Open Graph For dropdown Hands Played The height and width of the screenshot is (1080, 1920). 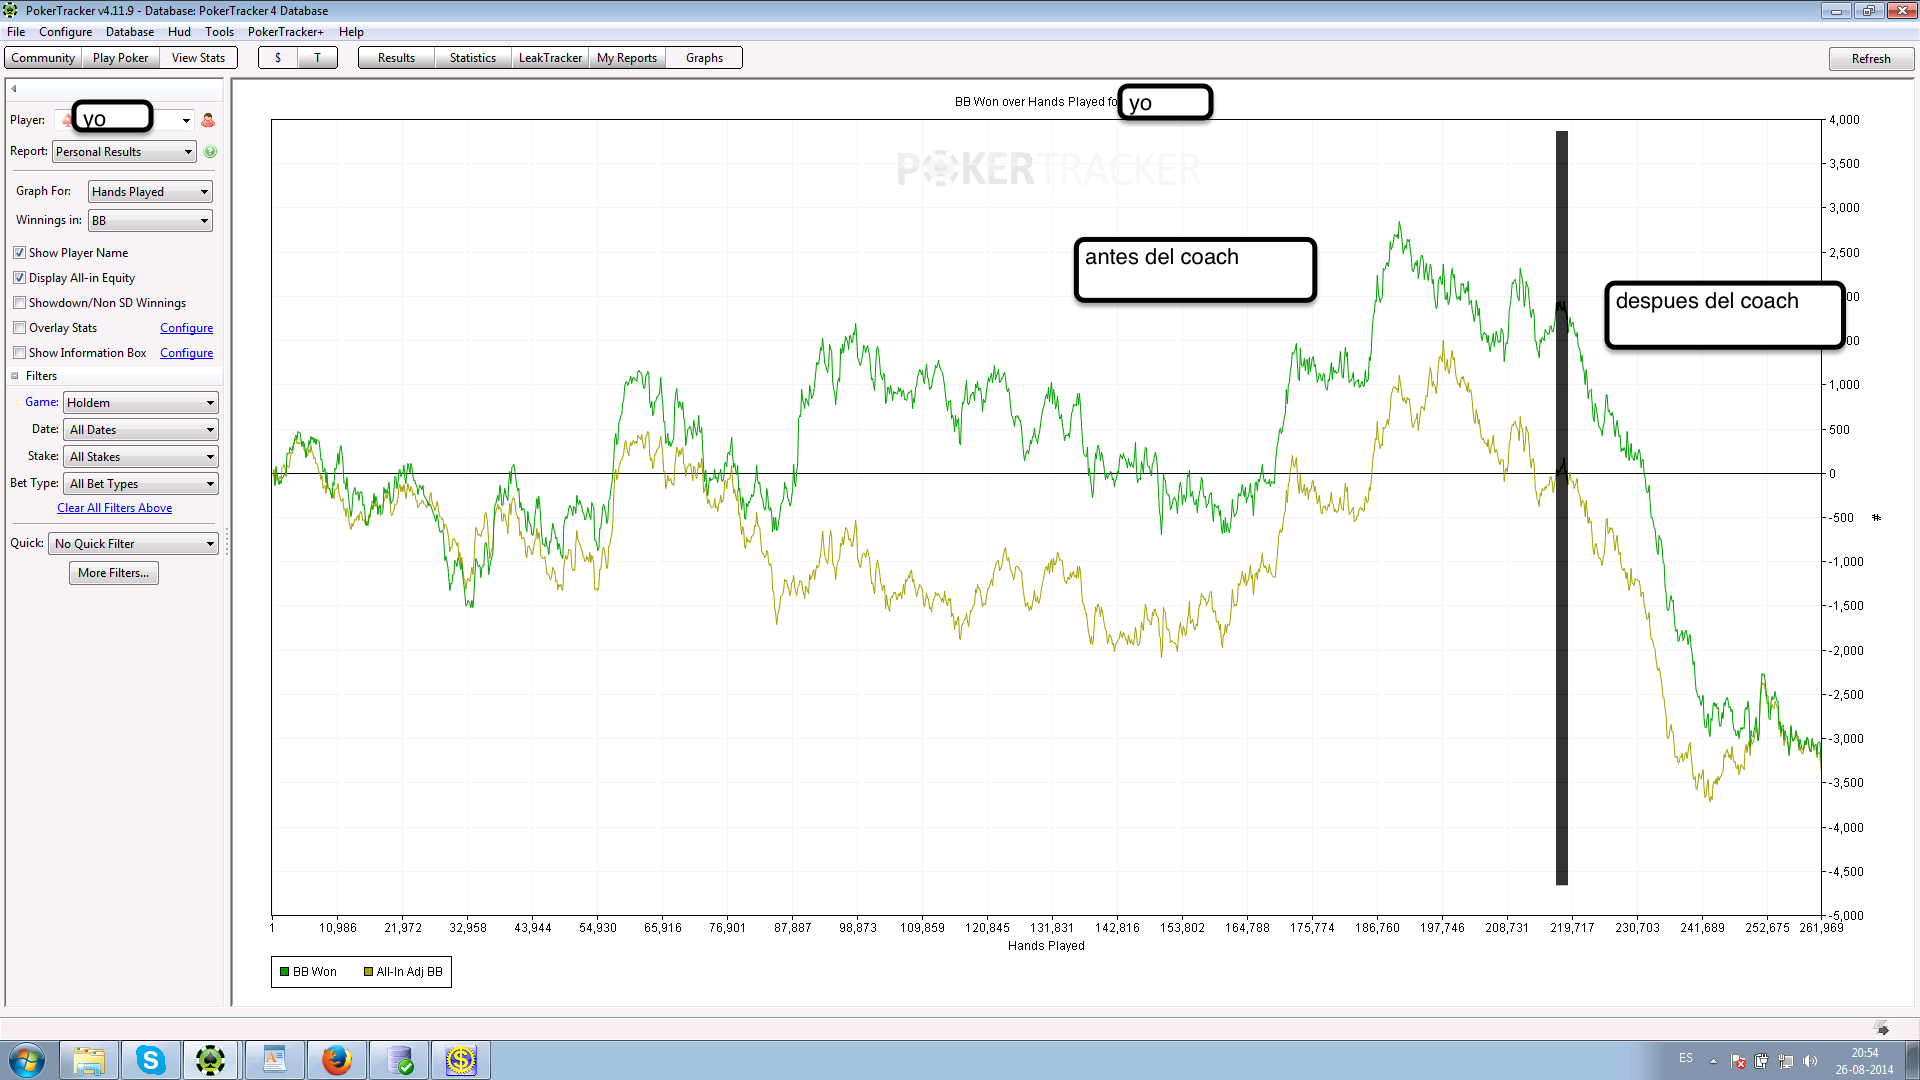[x=150, y=192]
